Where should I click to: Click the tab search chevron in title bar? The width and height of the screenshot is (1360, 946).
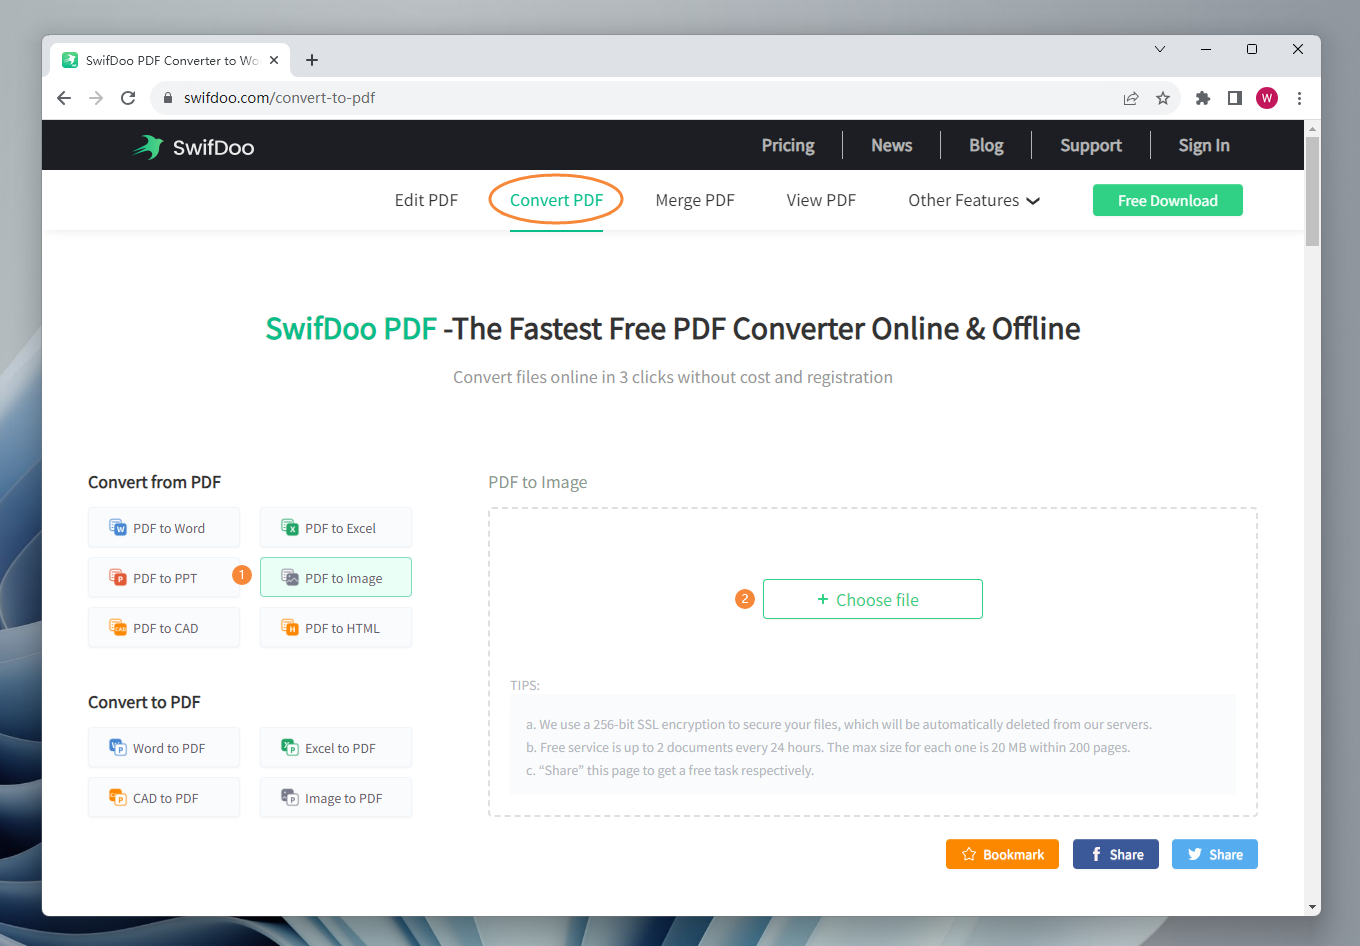[x=1160, y=49]
